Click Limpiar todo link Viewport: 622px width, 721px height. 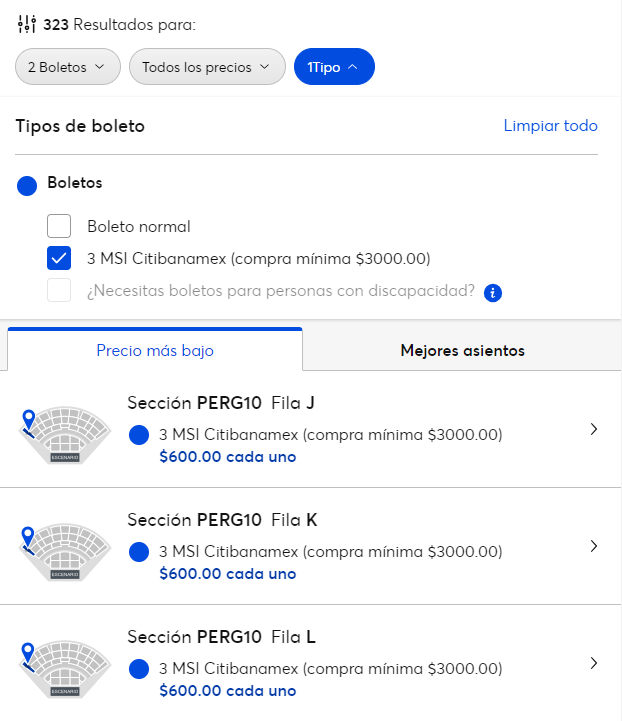pyautogui.click(x=550, y=126)
